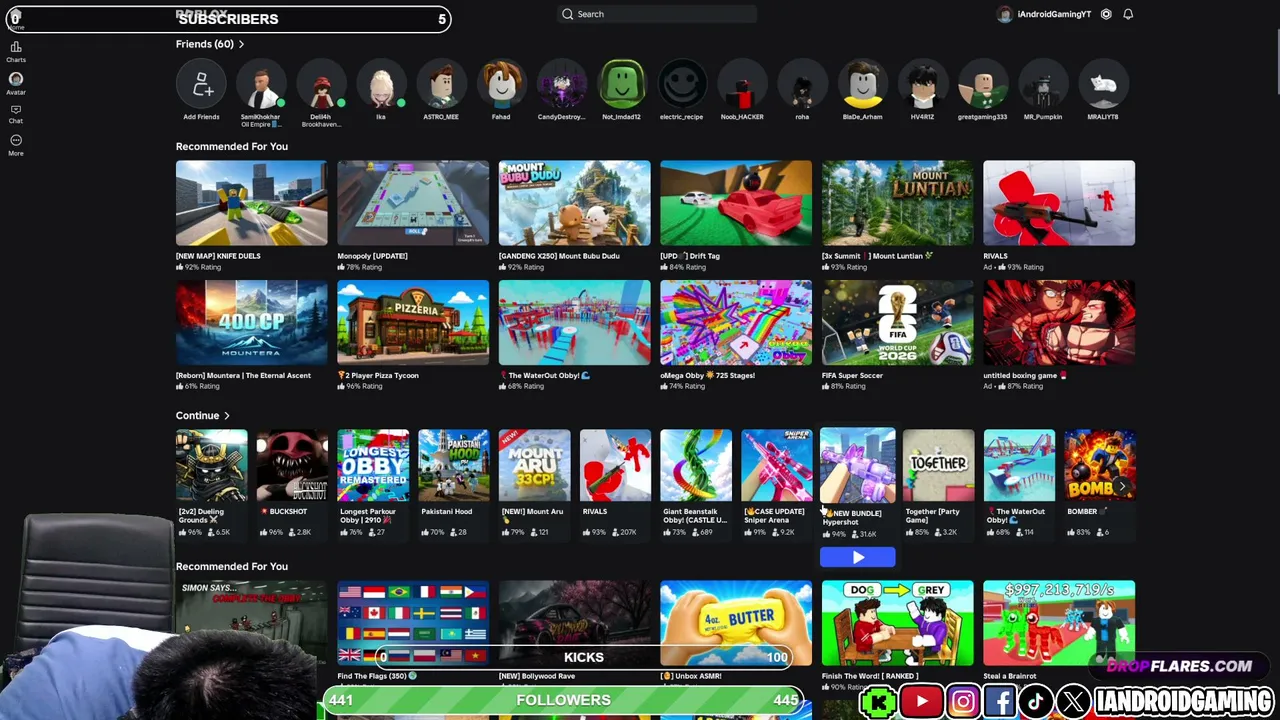Open the 2 Player Pizza Tycoon thumbnail

click(x=413, y=323)
